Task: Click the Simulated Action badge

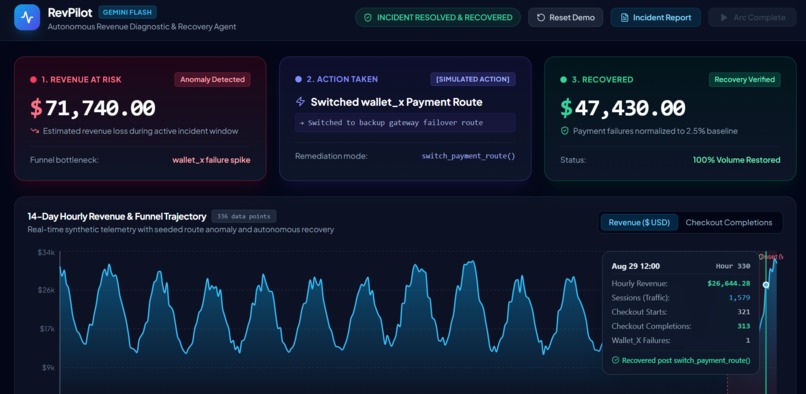Action: [x=473, y=79]
